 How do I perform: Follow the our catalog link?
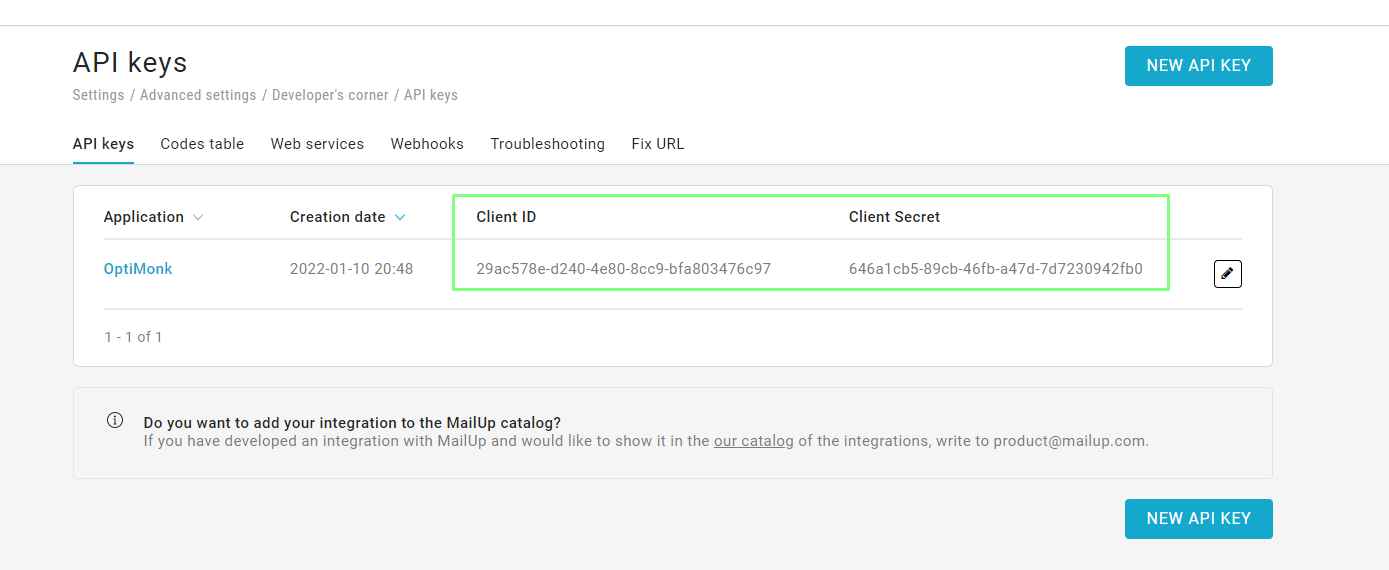click(753, 441)
